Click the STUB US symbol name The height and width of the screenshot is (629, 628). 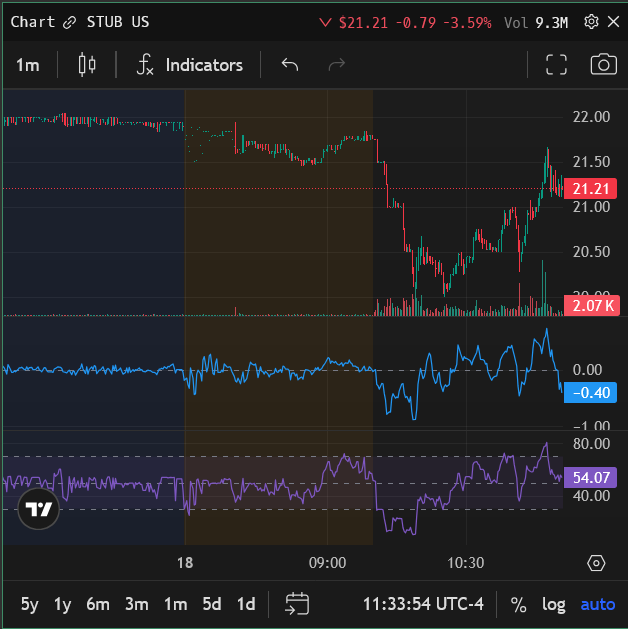(118, 22)
